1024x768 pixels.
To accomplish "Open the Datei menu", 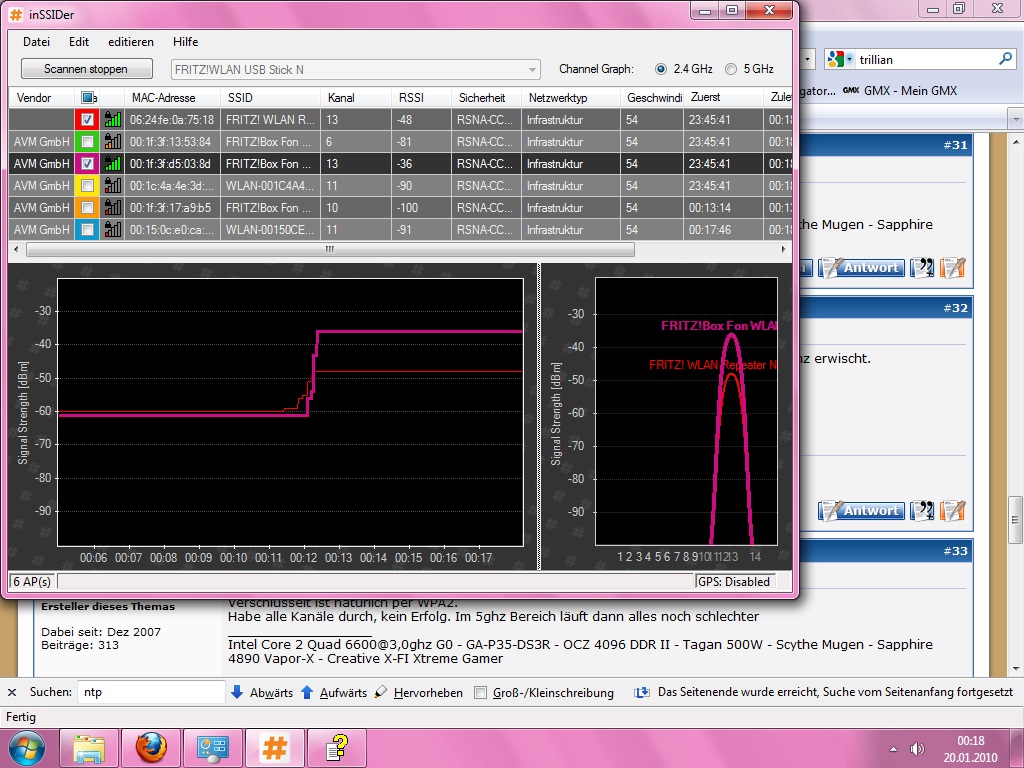I will pyautogui.click(x=36, y=42).
